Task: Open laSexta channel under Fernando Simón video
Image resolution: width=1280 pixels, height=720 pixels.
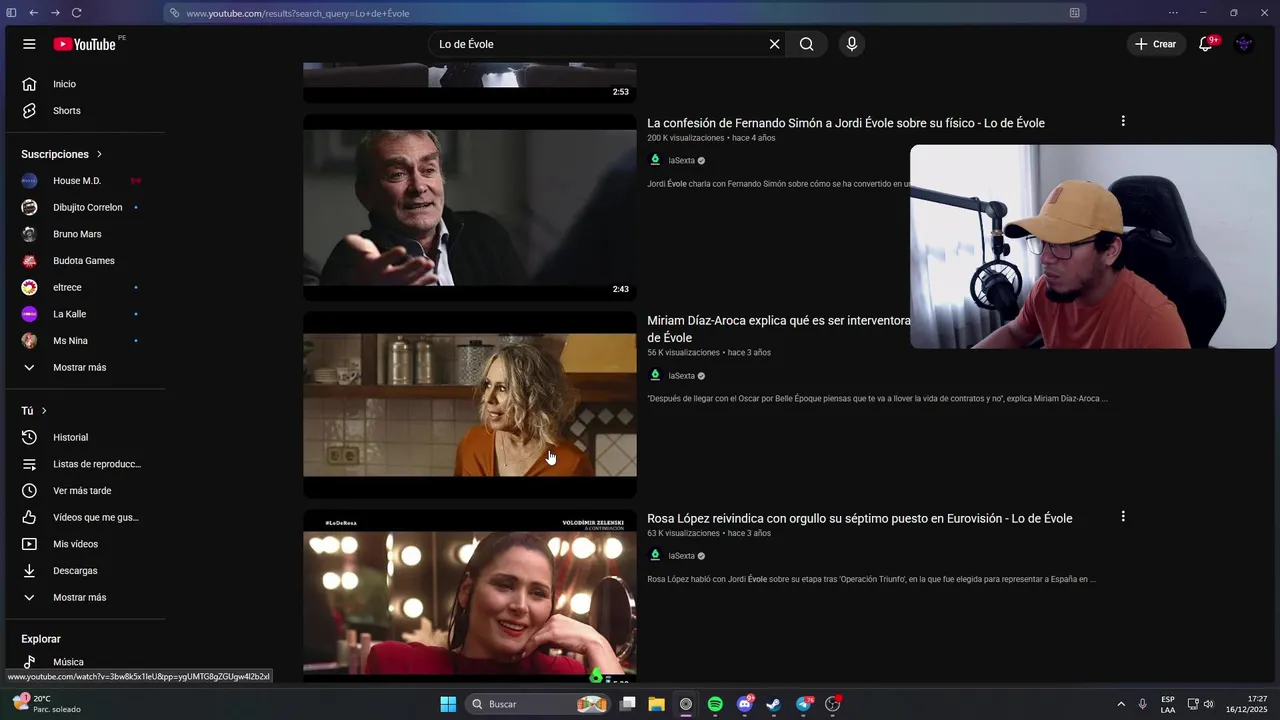Action: [x=681, y=160]
